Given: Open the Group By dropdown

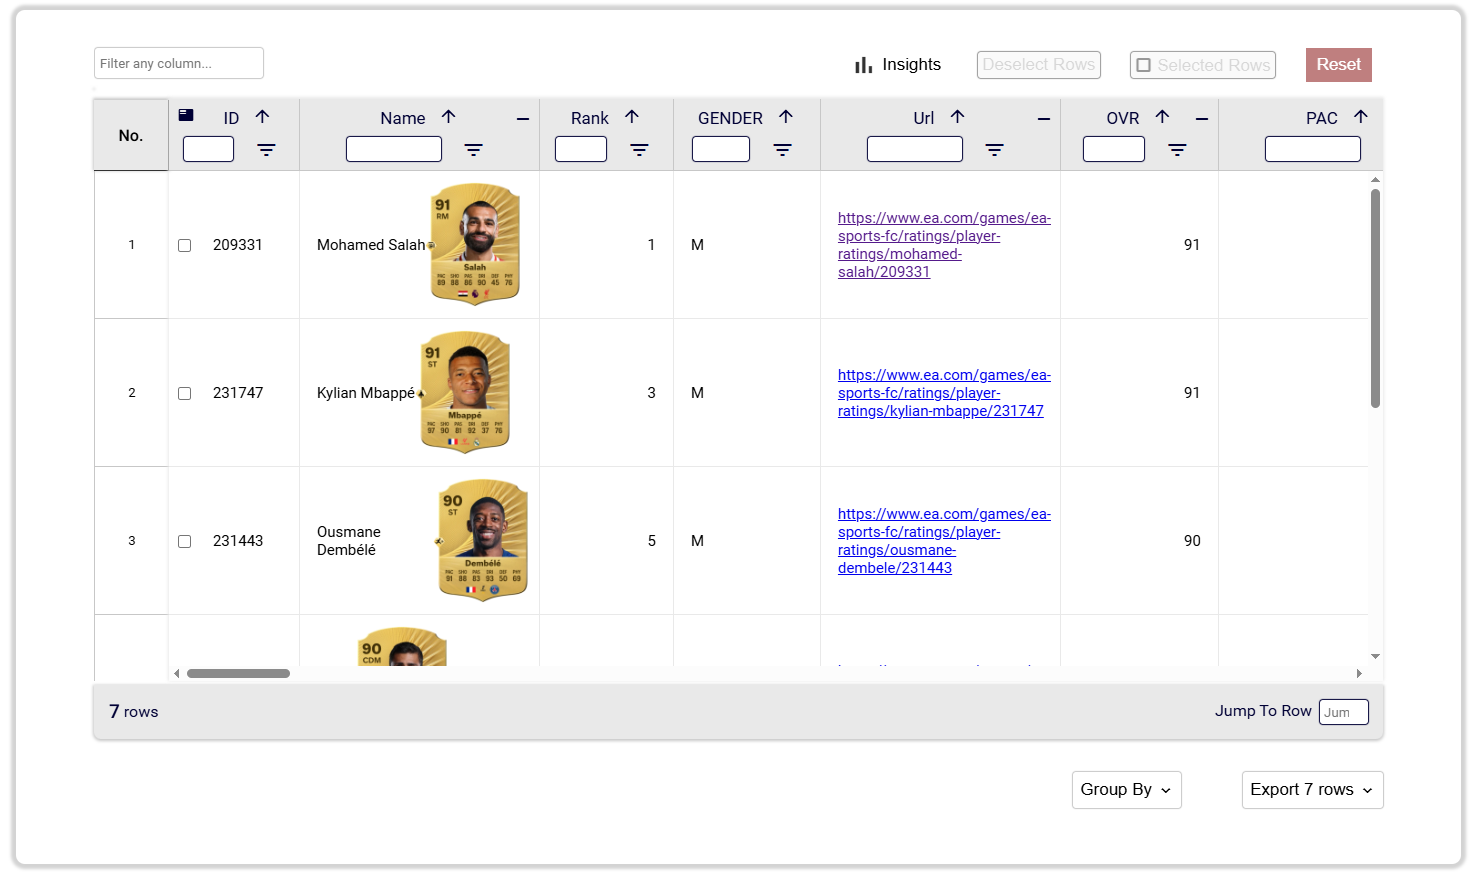Looking at the screenshot, I should coord(1127,790).
